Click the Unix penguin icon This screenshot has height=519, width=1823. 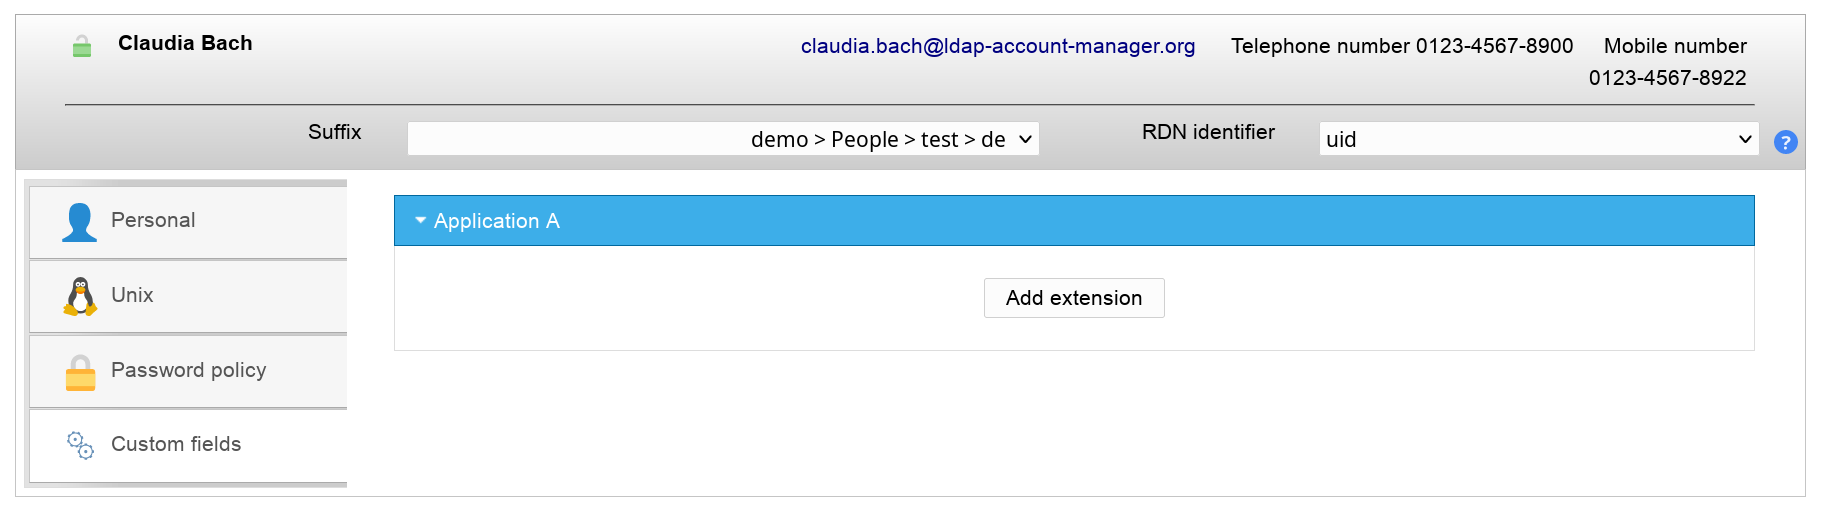point(80,296)
